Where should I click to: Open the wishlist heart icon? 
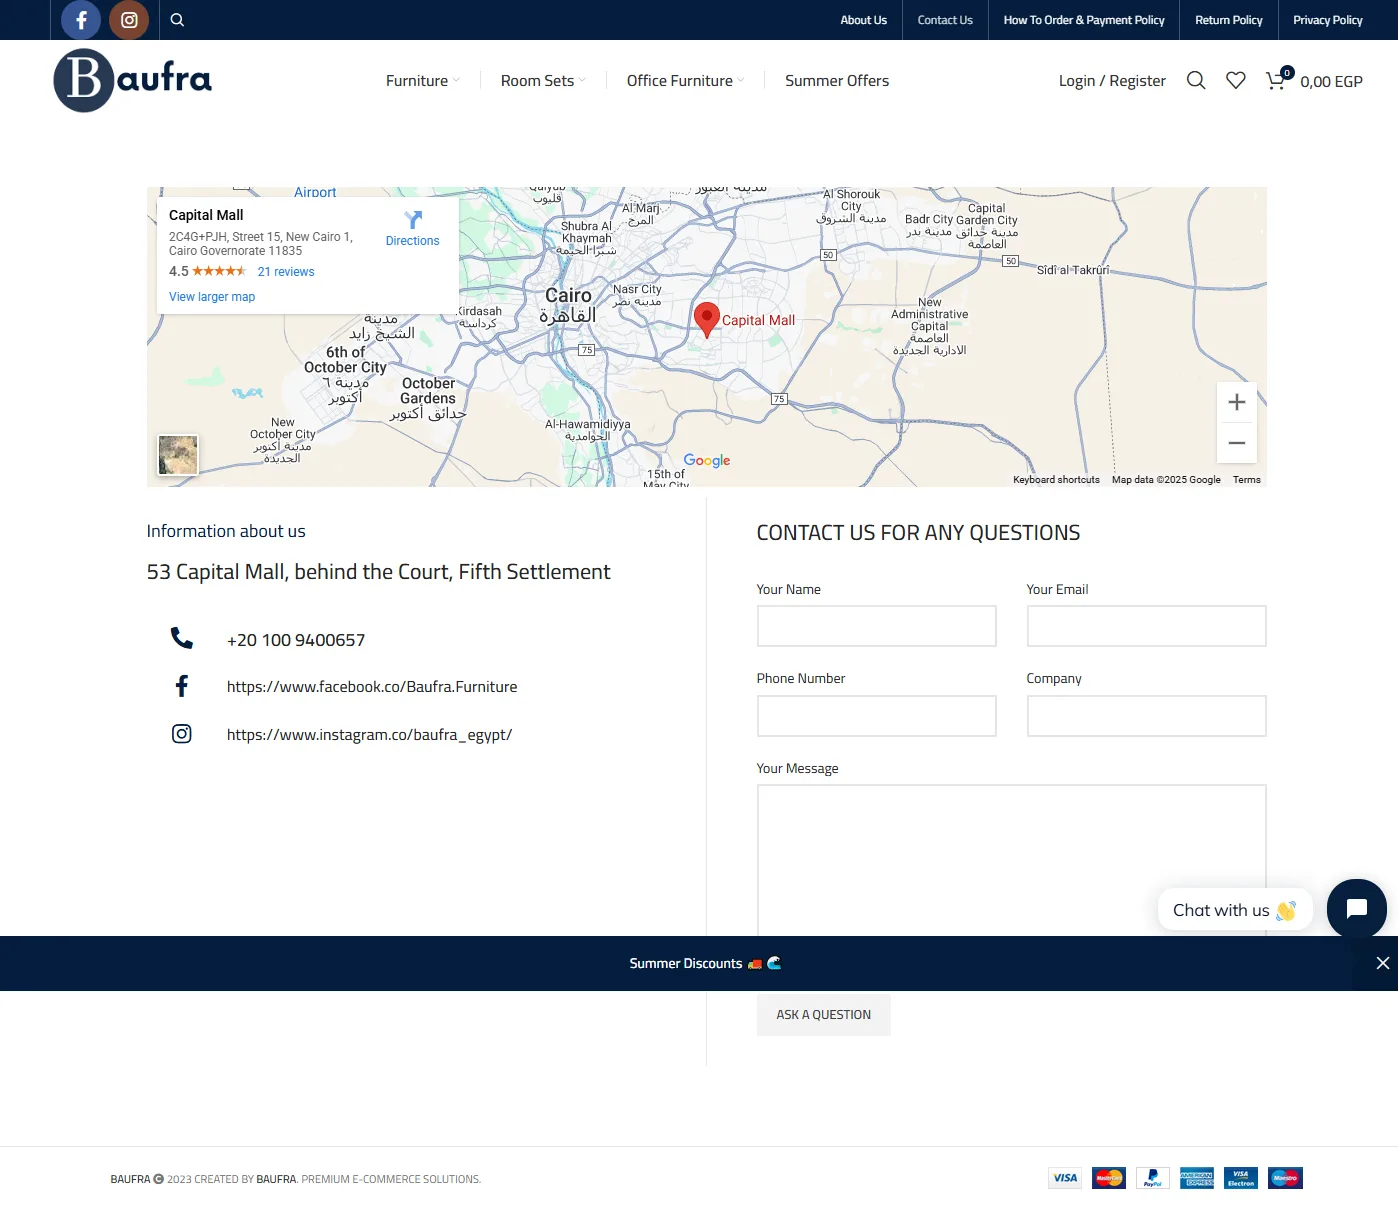tap(1236, 80)
